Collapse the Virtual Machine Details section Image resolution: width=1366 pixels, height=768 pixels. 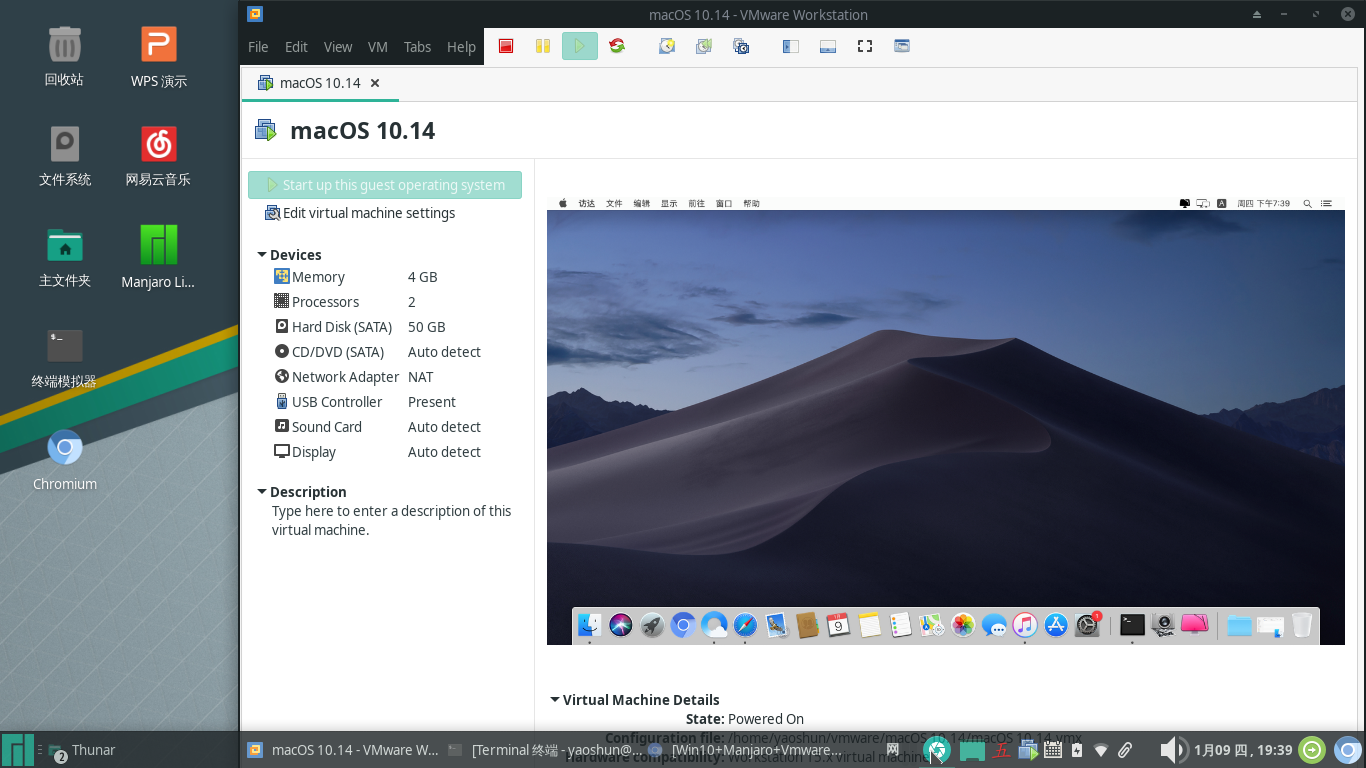[555, 700]
